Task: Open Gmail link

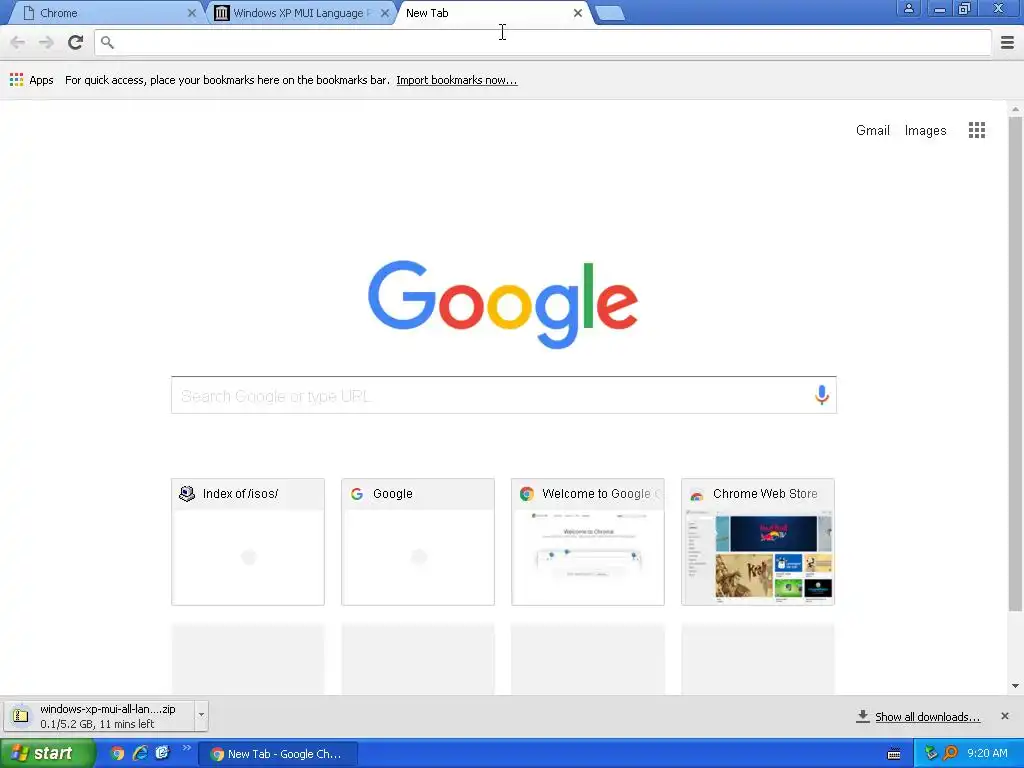Action: pyautogui.click(x=872, y=130)
